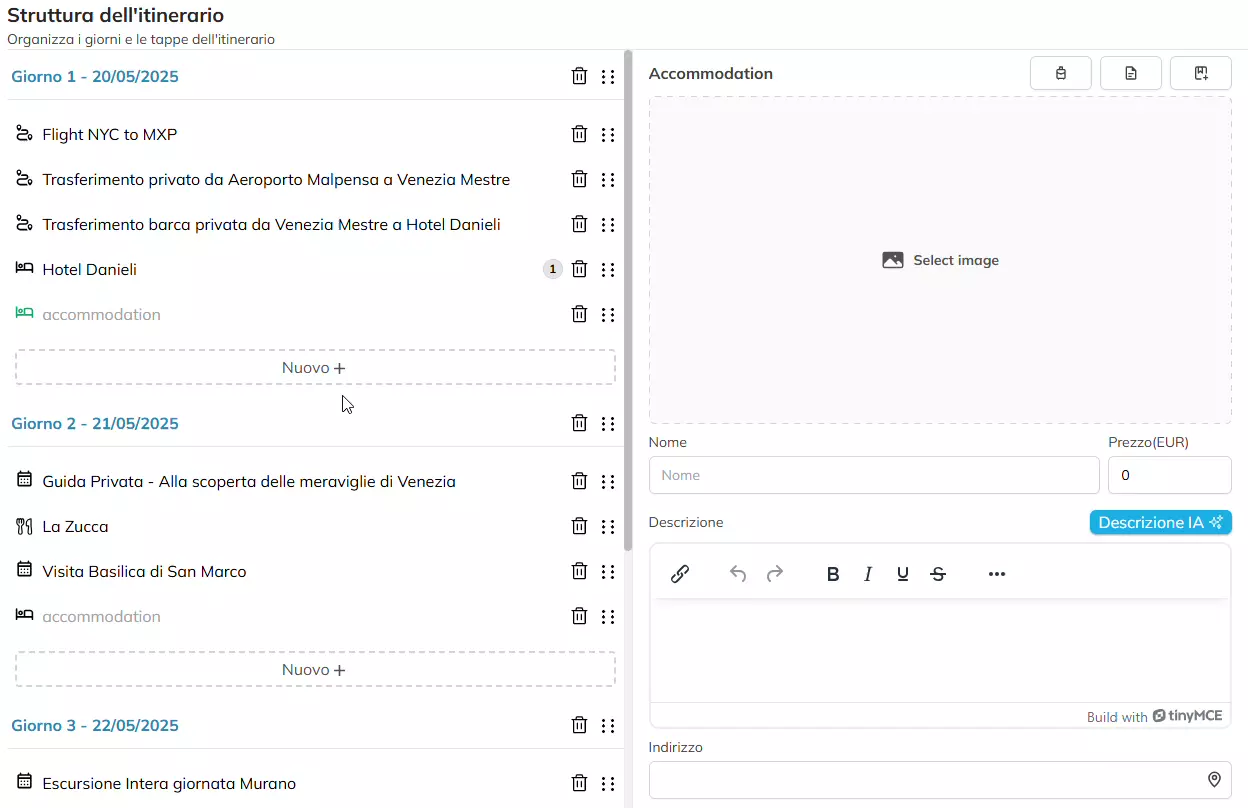This screenshot has height=808, width=1248.
Task: Toggle strikethrough formatting in description editor
Action: coord(938,574)
